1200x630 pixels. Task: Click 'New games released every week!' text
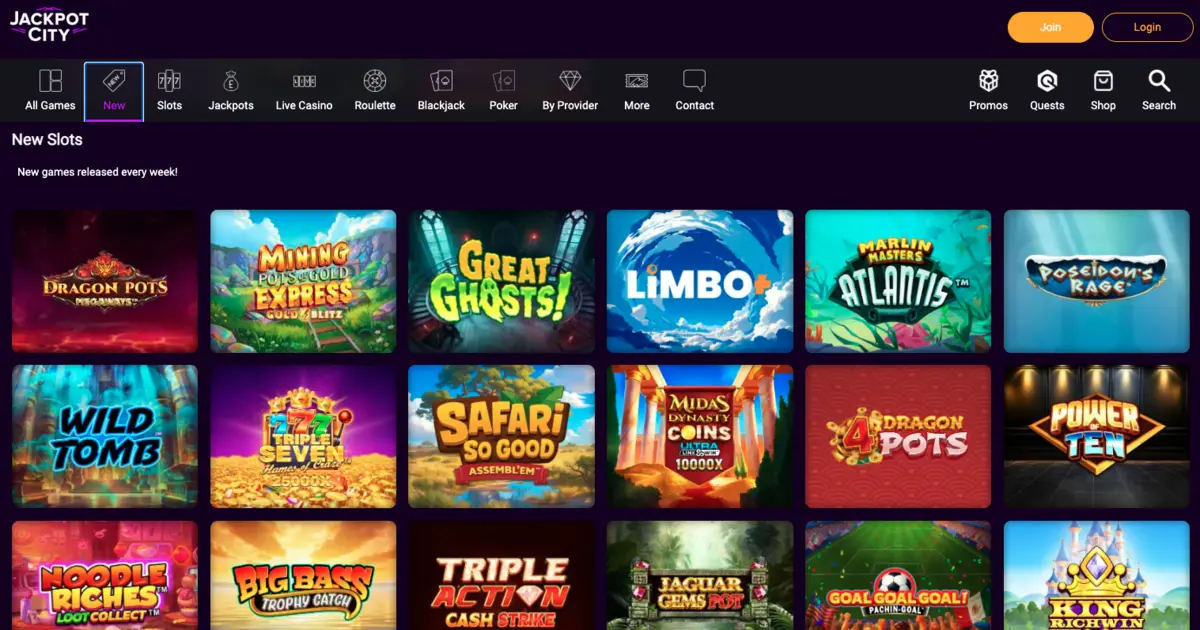tap(97, 172)
